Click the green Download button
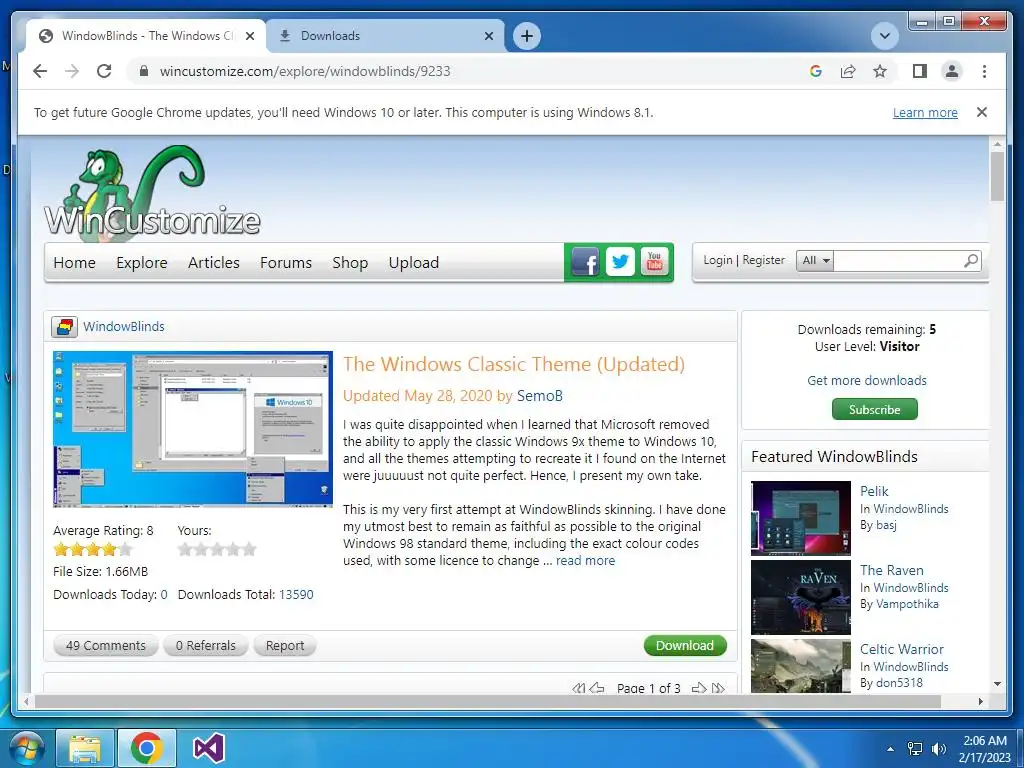 tap(685, 645)
